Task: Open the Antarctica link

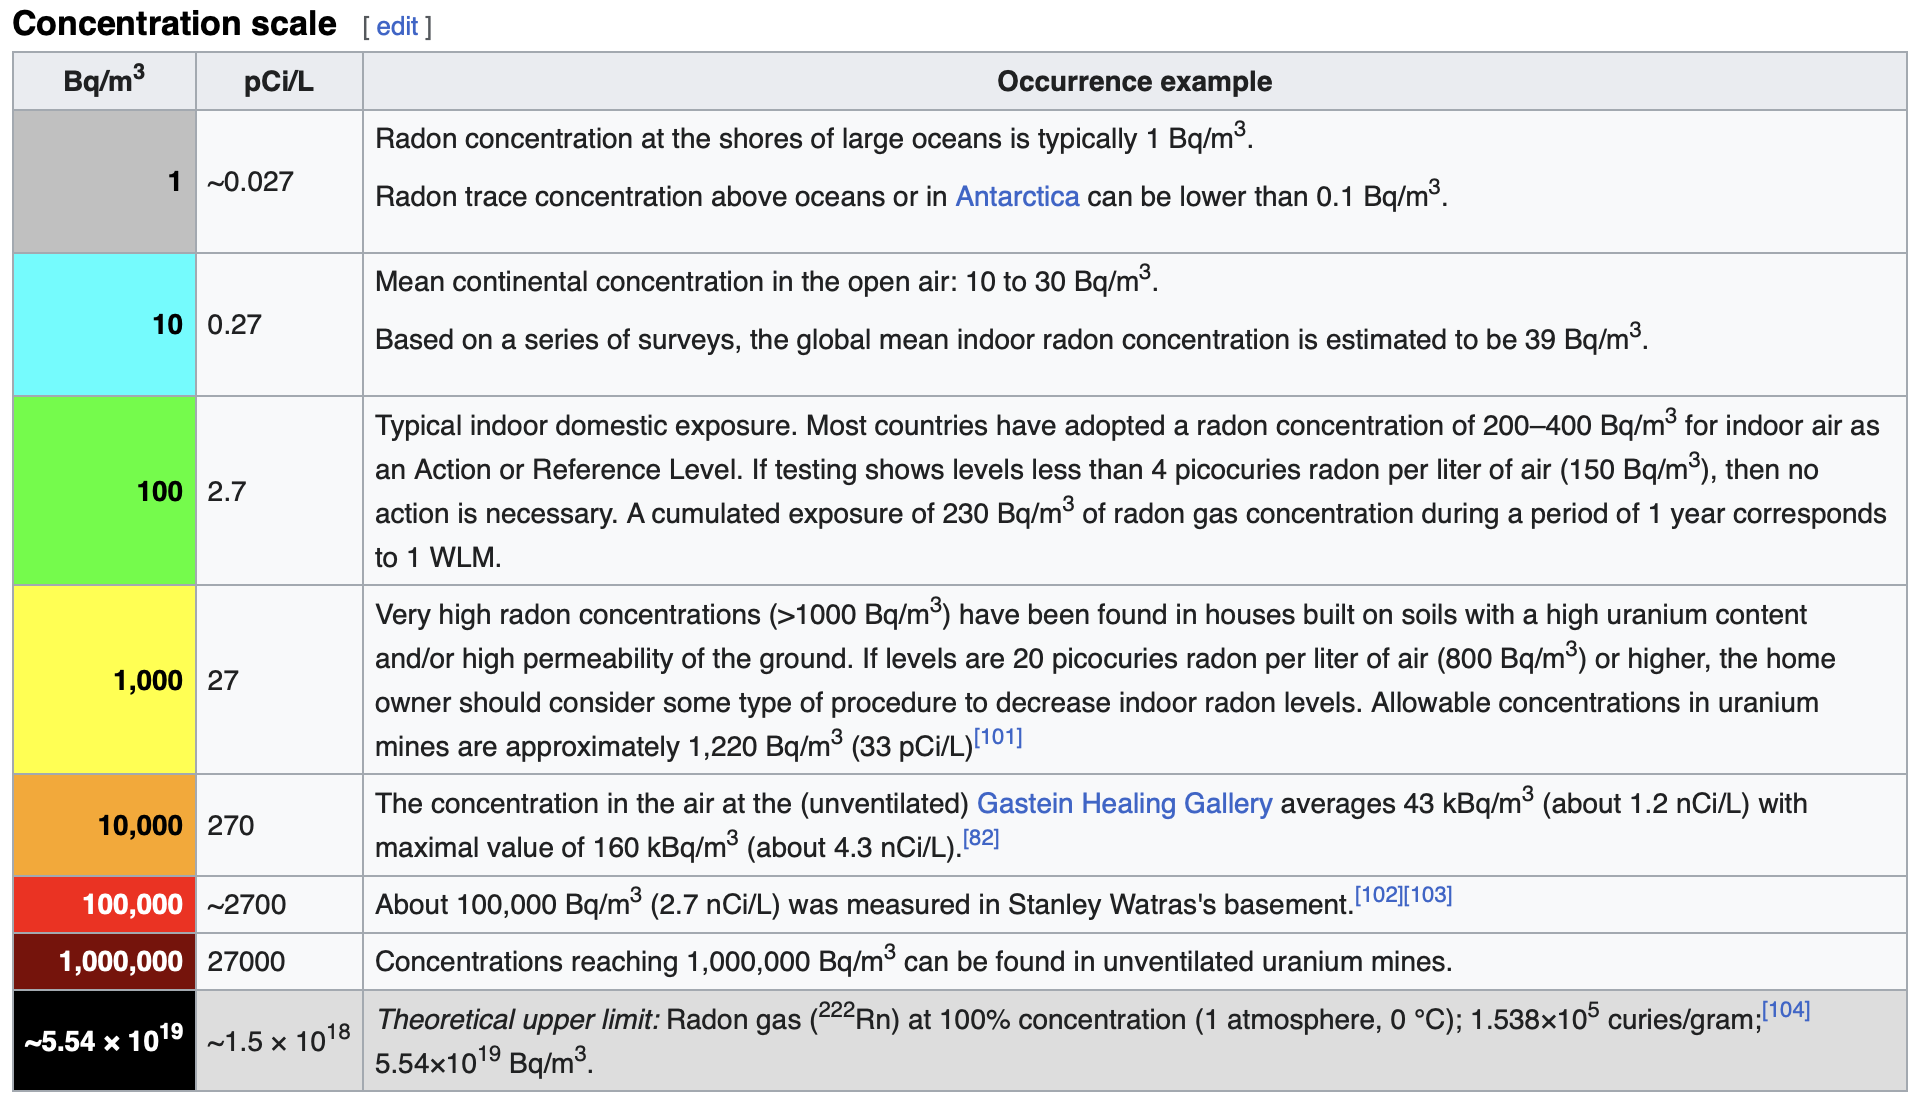Action: pyautogui.click(x=1017, y=197)
